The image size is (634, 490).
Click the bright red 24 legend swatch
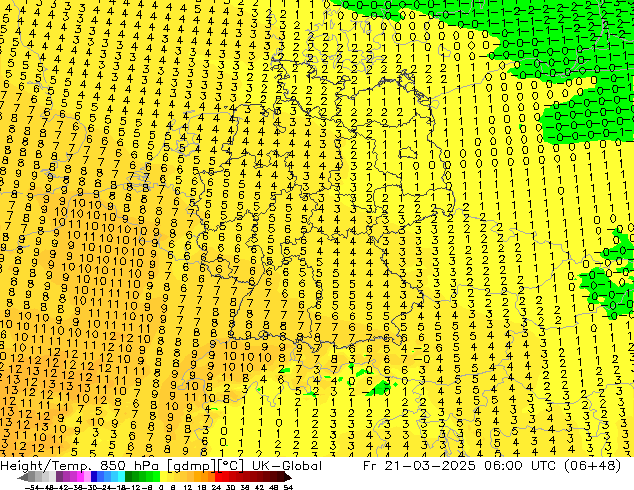(x=219, y=476)
